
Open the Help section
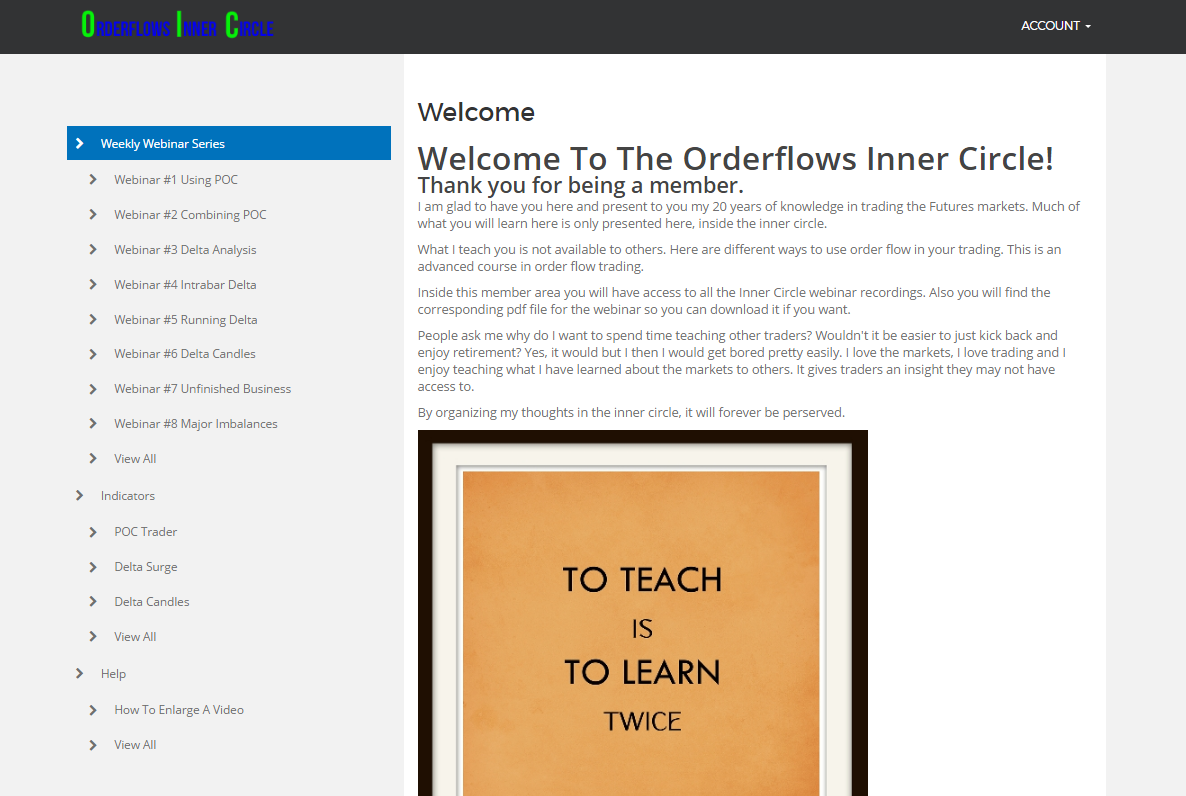tap(113, 674)
